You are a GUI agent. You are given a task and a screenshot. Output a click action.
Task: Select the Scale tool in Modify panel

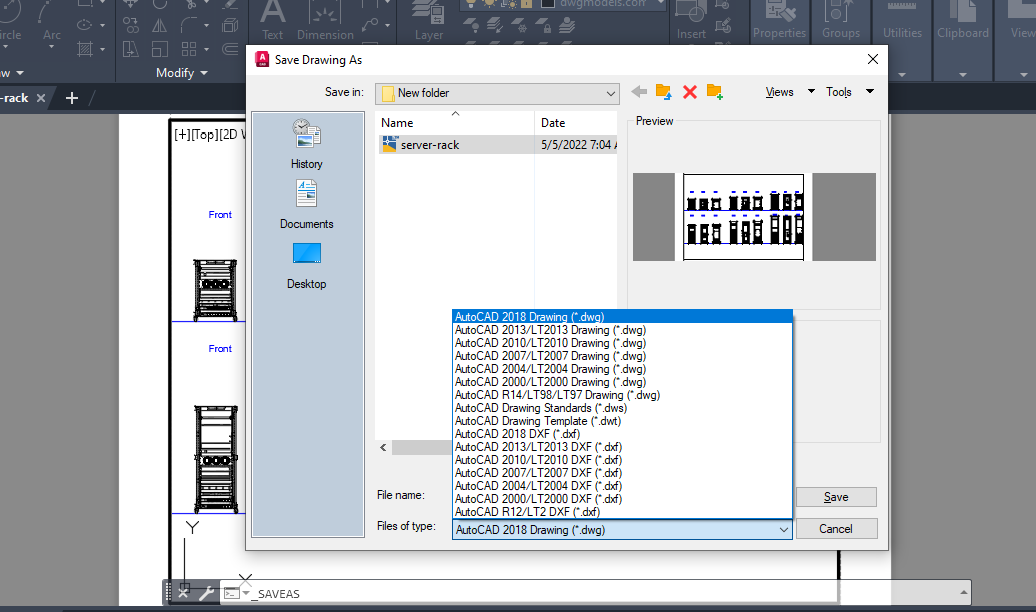tap(159, 49)
